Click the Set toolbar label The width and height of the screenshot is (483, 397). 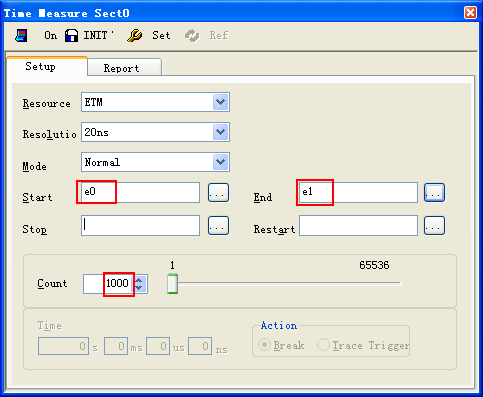[x=161, y=35]
